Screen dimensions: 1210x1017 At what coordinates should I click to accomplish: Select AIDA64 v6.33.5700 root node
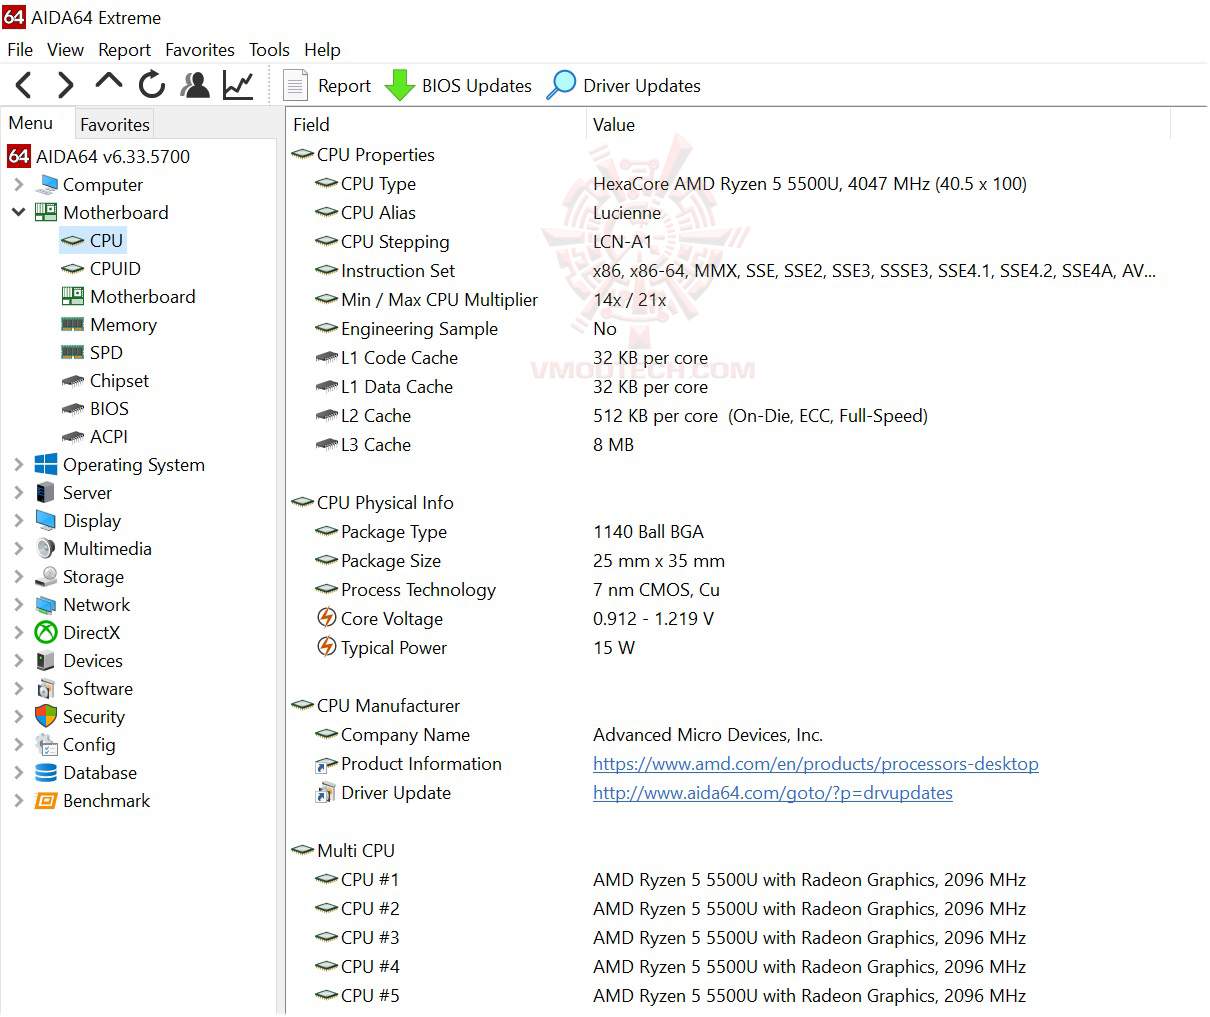(x=98, y=156)
